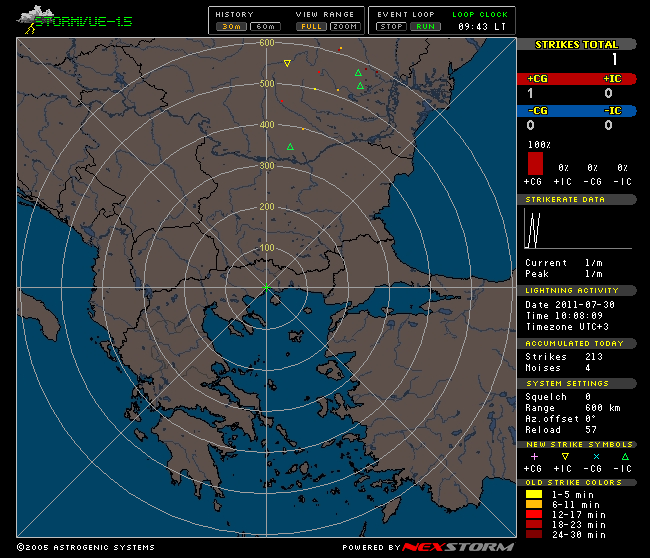This screenshot has height=558, width=650.
Task: Click the Current 1/m rate
Action: pyautogui.click(x=564, y=263)
